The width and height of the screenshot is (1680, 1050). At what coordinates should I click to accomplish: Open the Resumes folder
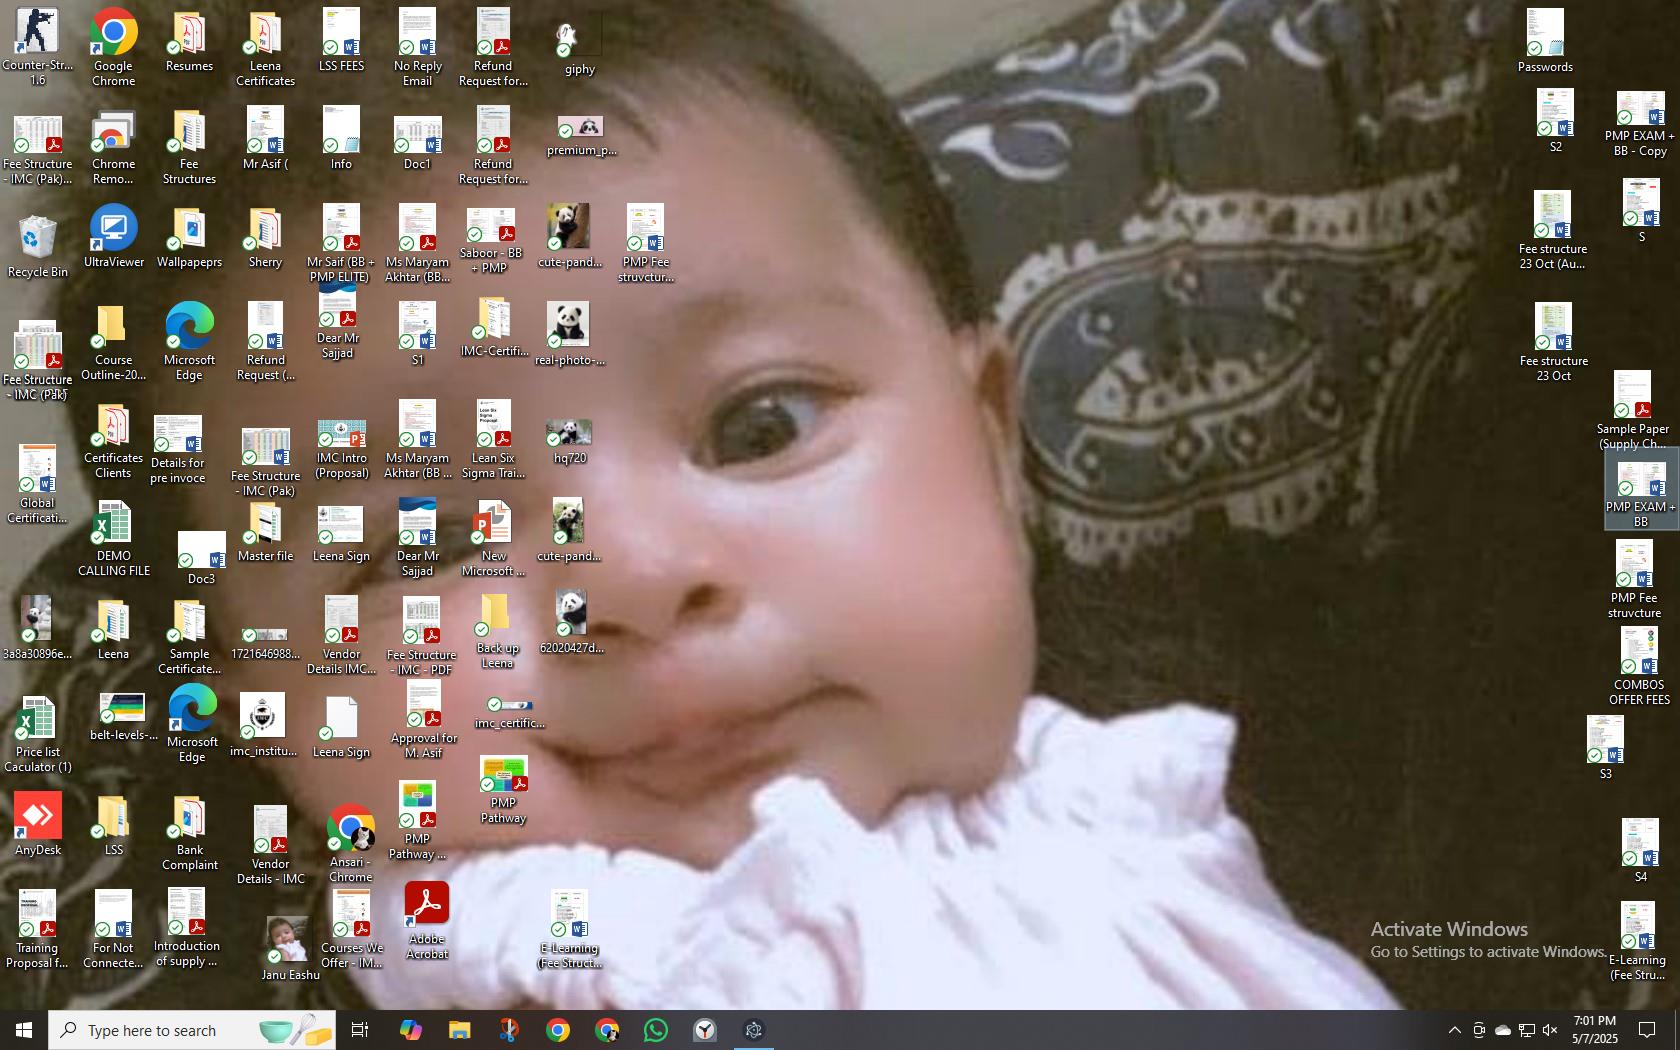[x=189, y=42]
